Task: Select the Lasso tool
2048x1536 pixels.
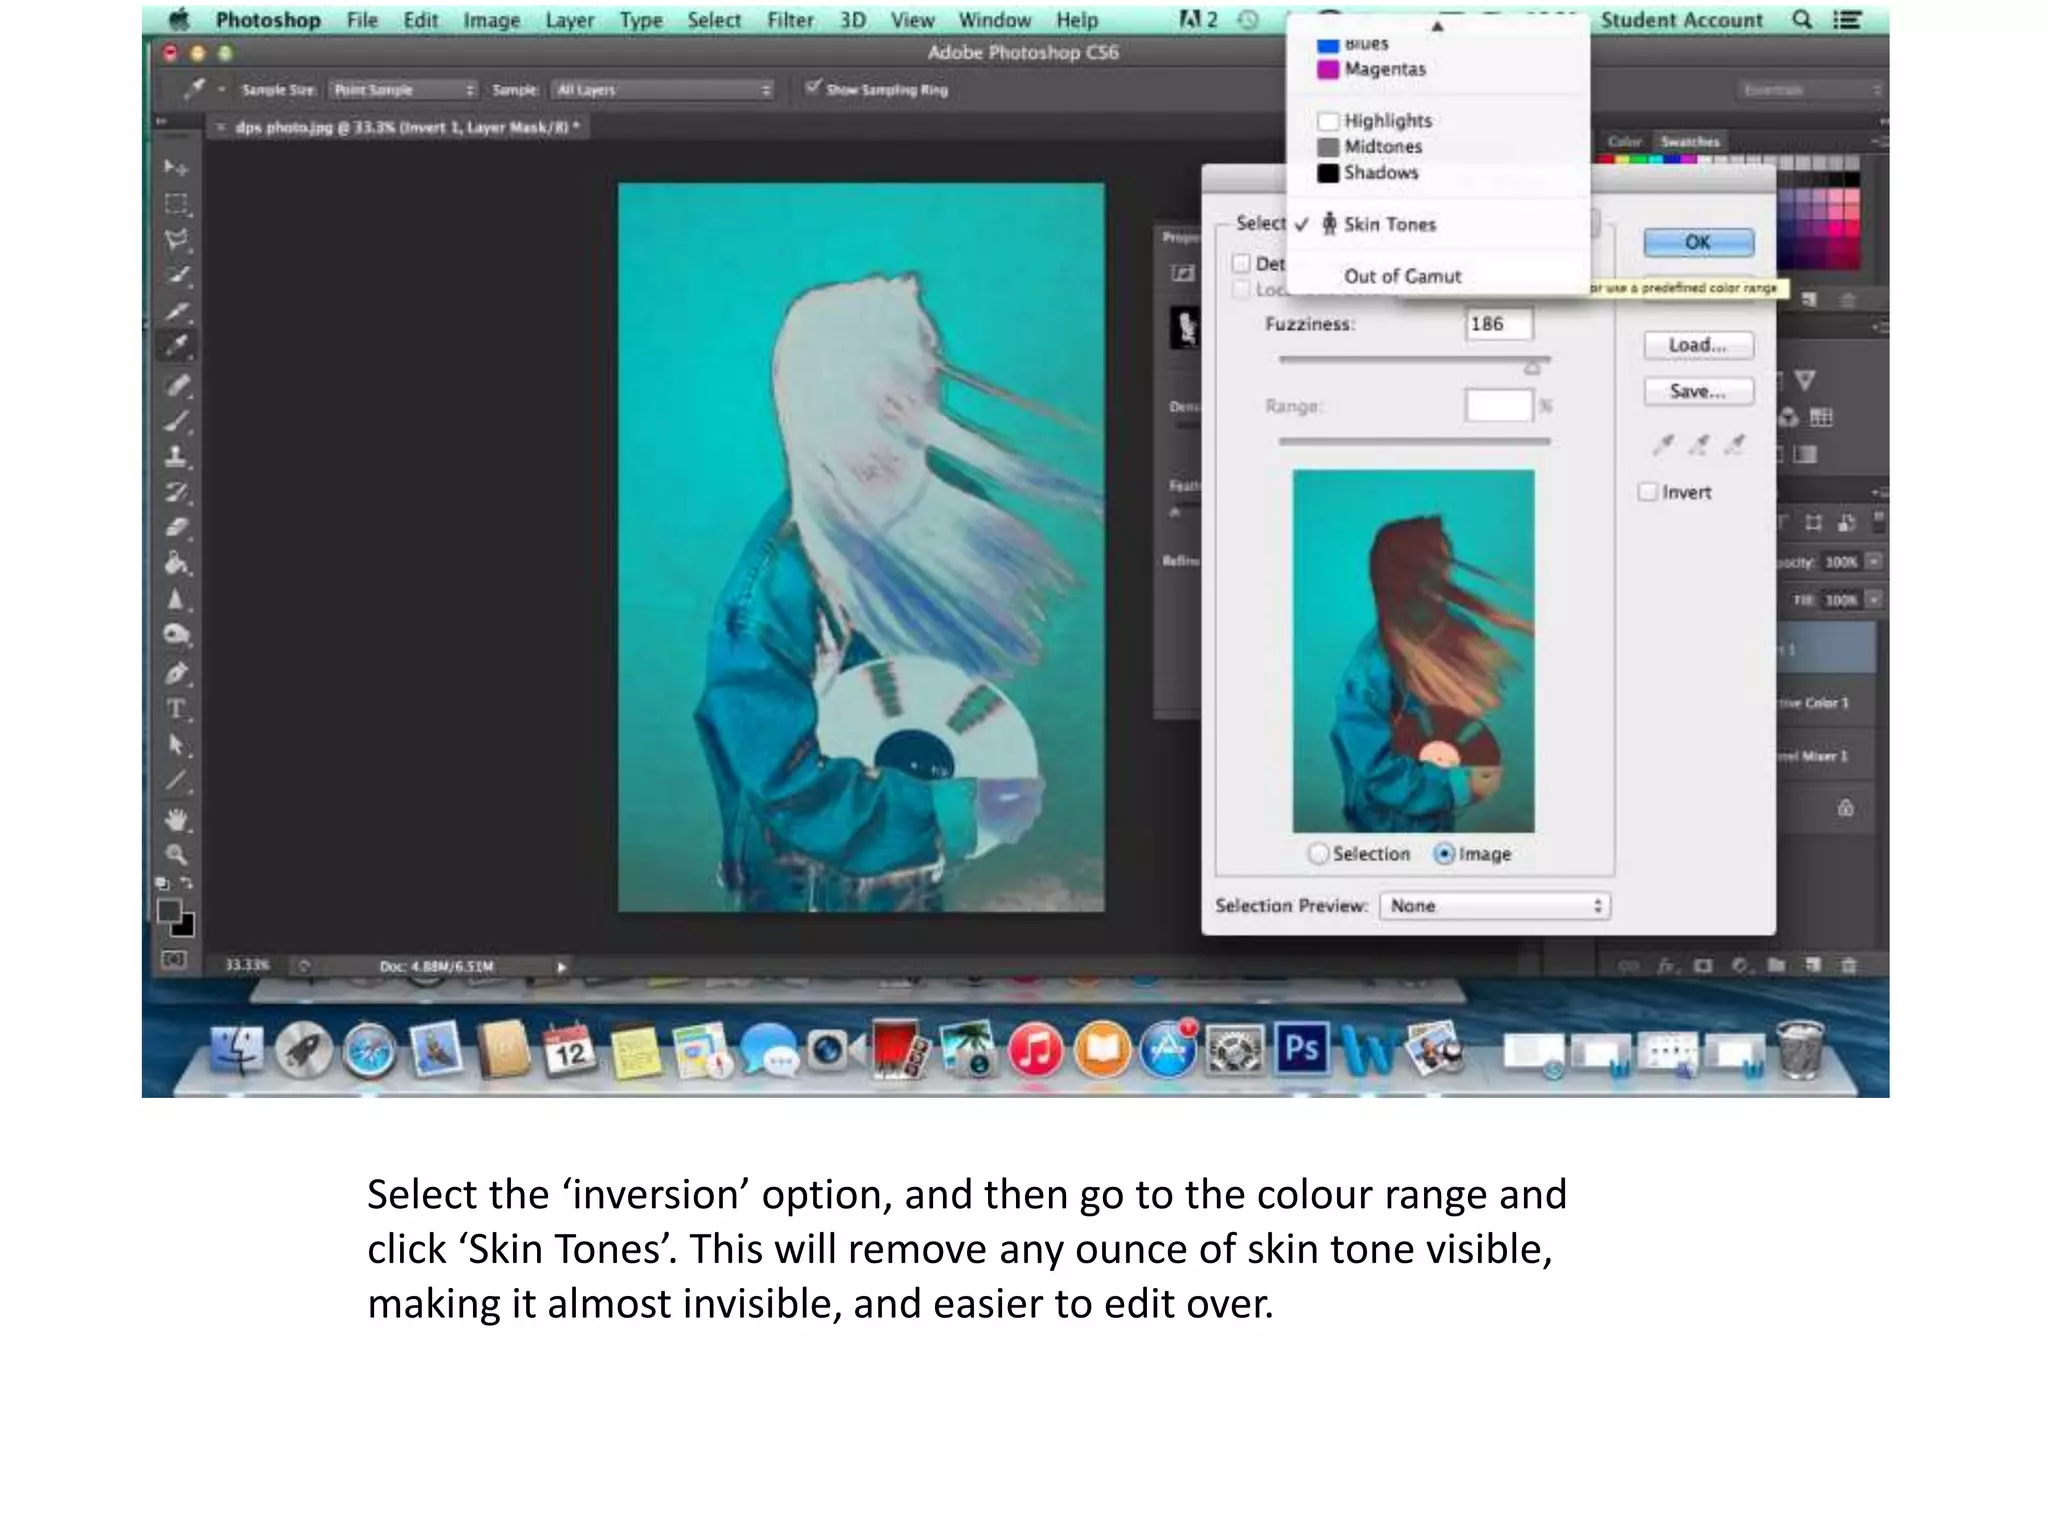Action: click(176, 240)
